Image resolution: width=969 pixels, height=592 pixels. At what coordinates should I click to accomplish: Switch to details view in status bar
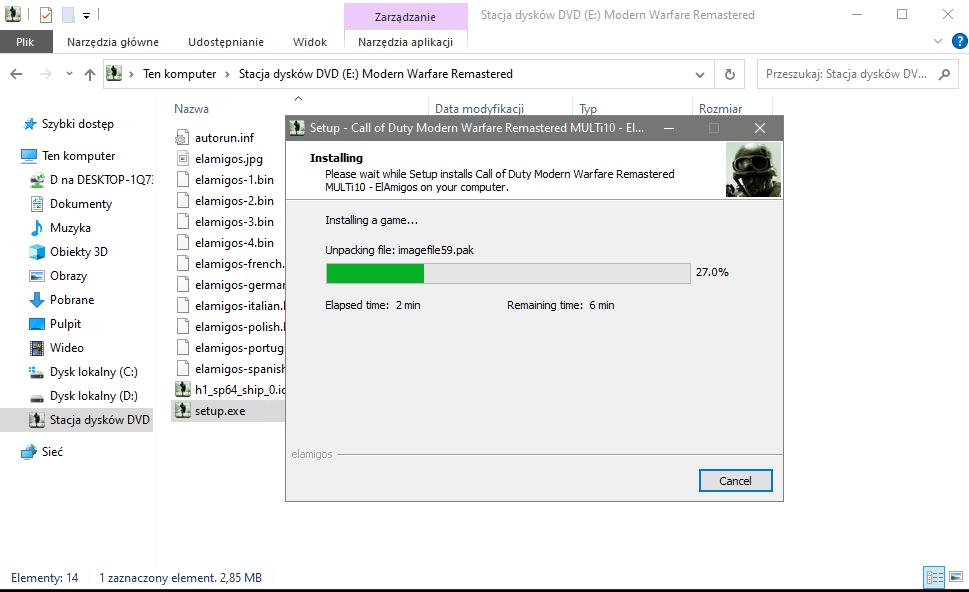pos(934,578)
